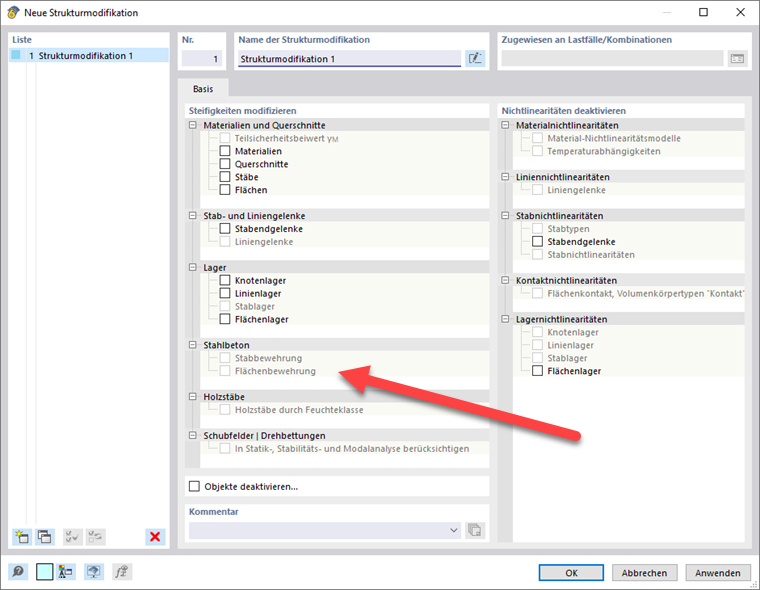Tick the Knotenlager checkbox under Lager

pyautogui.click(x=225, y=281)
